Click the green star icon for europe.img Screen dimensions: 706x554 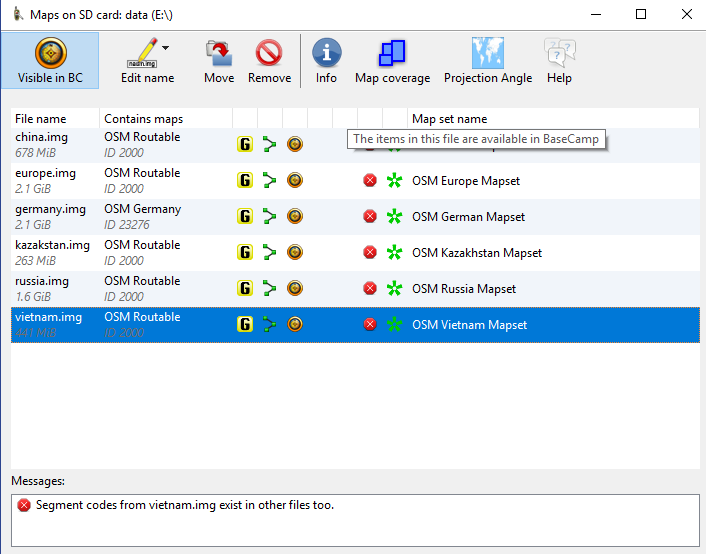(394, 181)
